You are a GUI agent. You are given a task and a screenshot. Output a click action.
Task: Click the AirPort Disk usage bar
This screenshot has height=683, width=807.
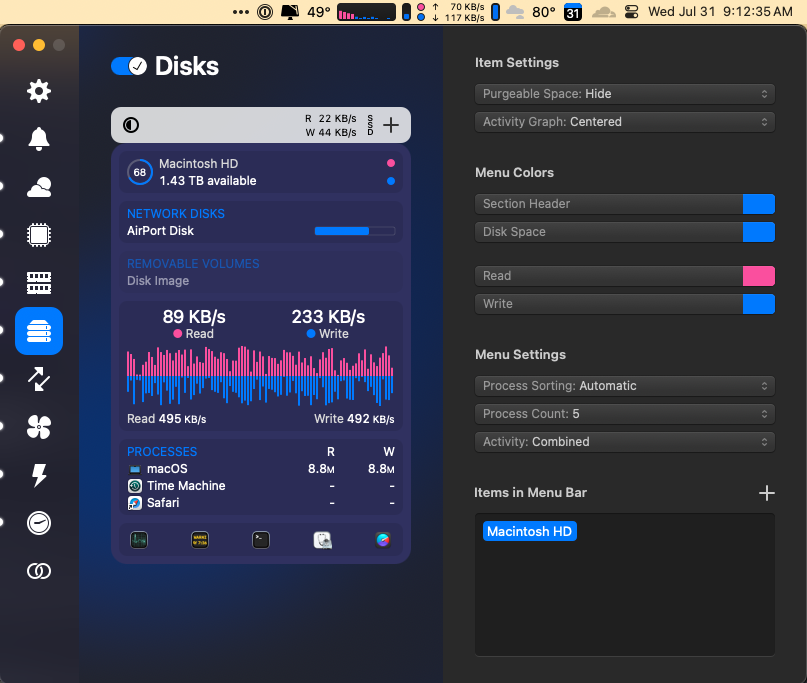355,231
